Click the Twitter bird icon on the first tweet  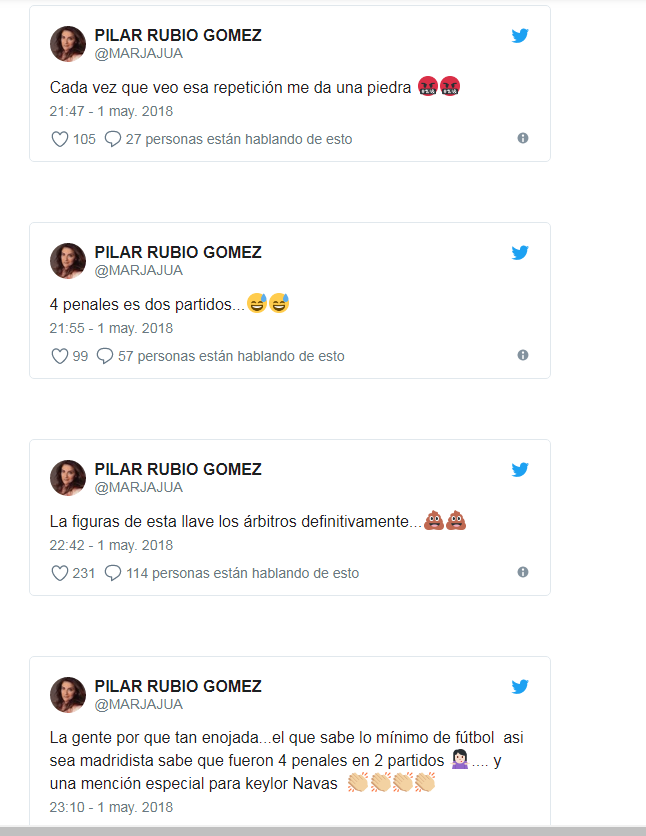[x=520, y=36]
